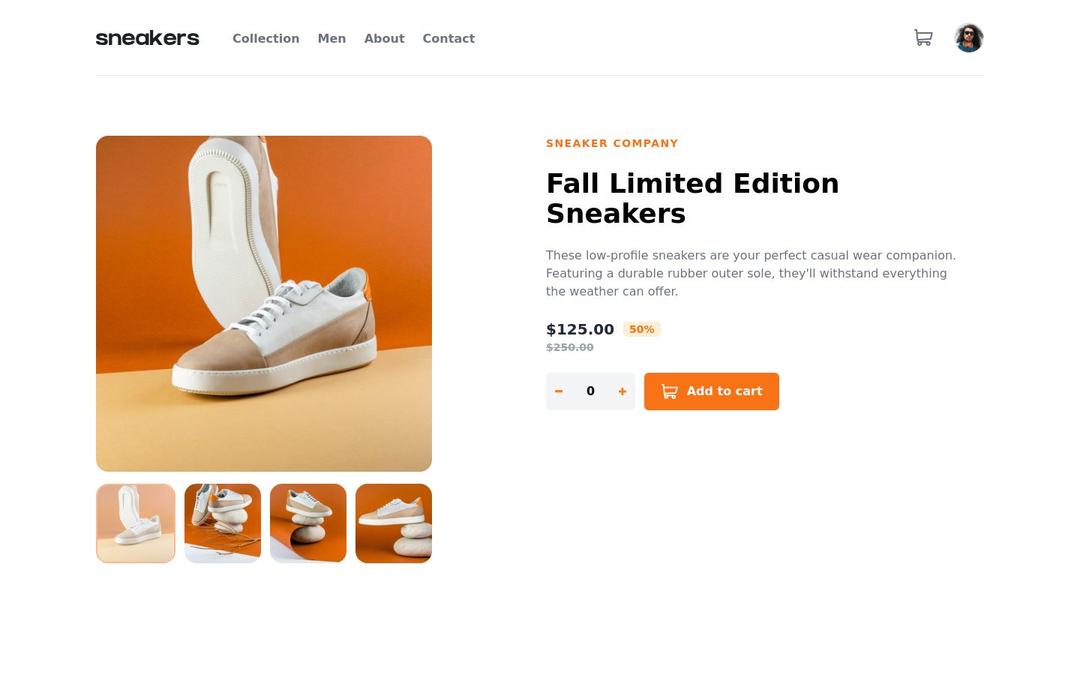Open the About page
The image size is (1080, 675).
click(x=384, y=39)
